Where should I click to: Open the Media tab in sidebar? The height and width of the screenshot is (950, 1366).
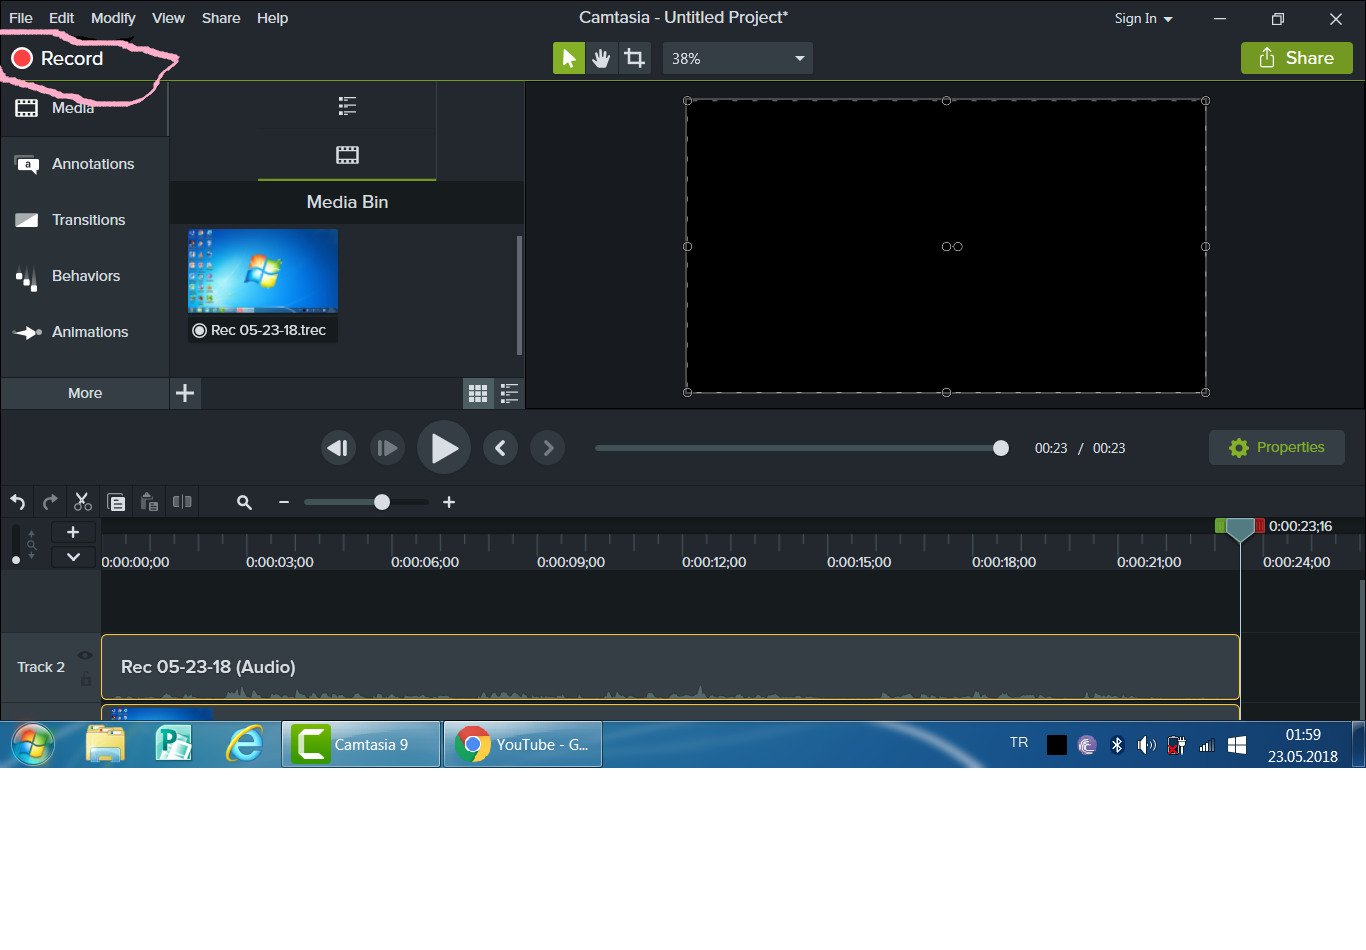tap(84, 108)
